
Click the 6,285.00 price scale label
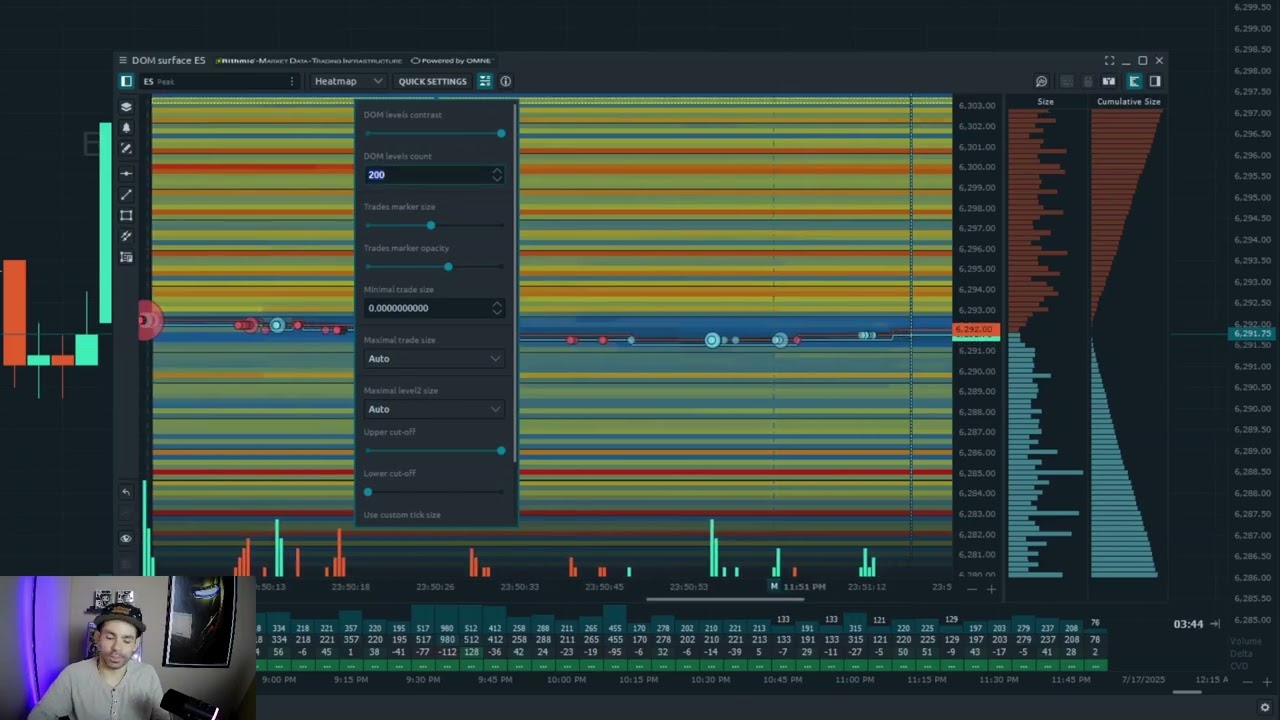pyautogui.click(x=977, y=473)
